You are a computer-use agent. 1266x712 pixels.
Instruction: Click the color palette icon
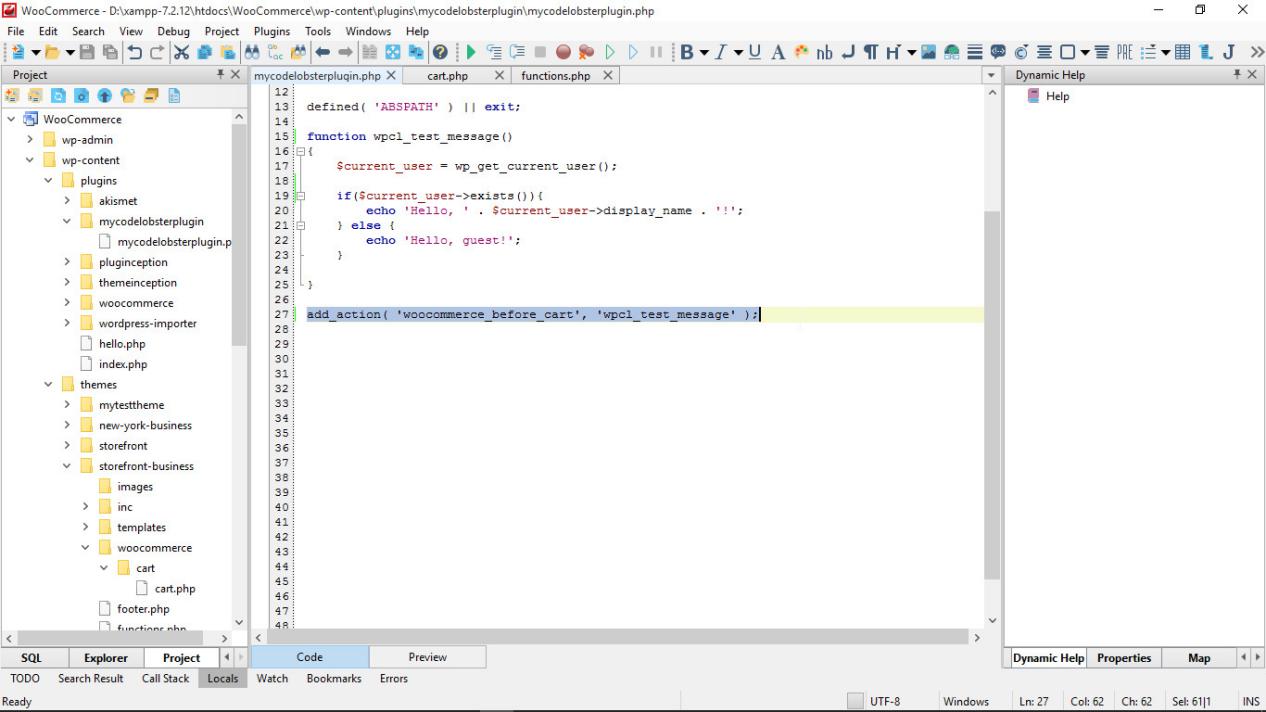click(x=801, y=52)
